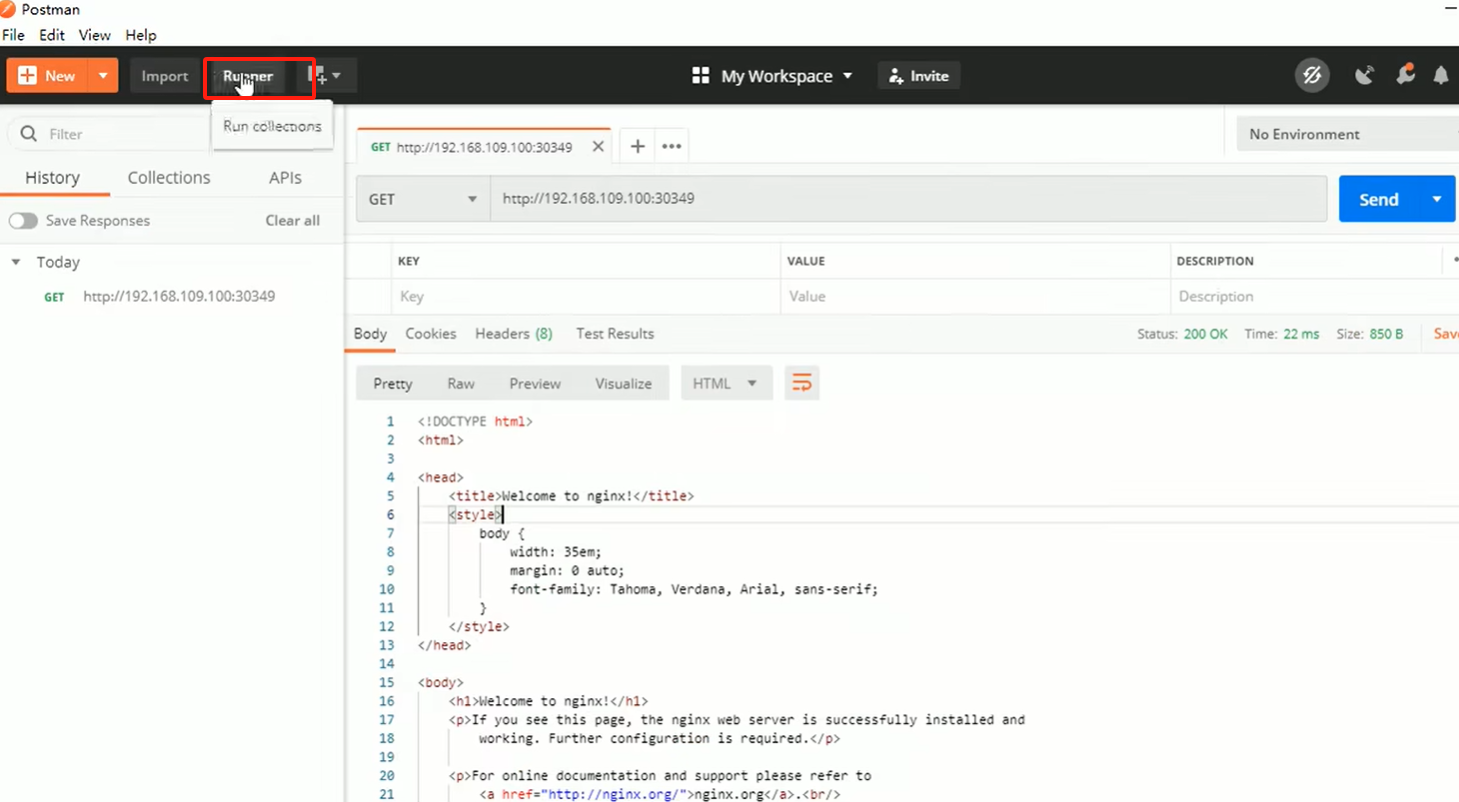
Task: Click the 200 OK status text
Action: pyautogui.click(x=1205, y=334)
